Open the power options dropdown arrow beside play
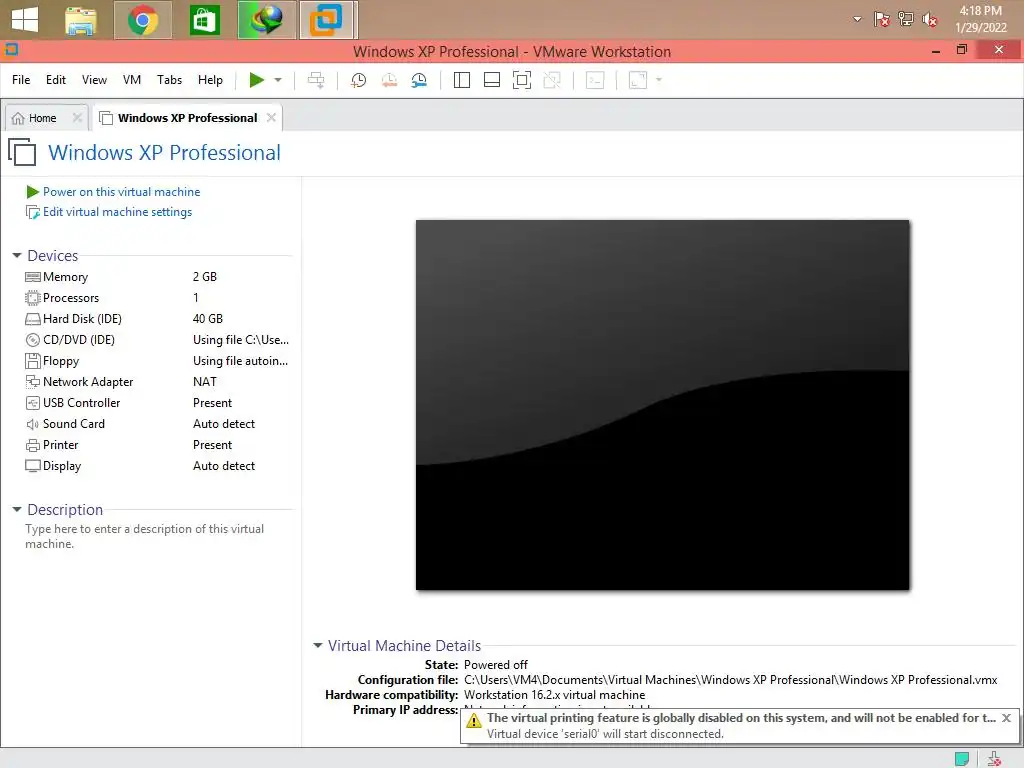The width and height of the screenshot is (1024, 768). [x=278, y=80]
